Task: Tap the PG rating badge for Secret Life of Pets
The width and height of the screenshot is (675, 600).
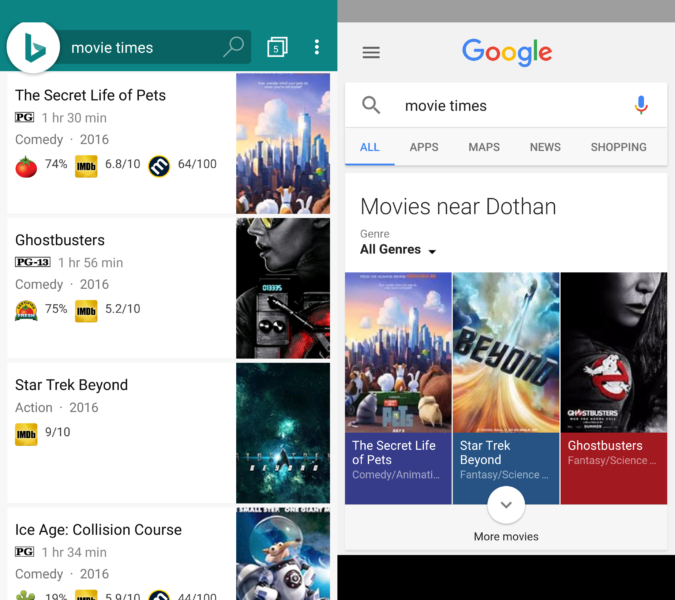Action: 25,117
